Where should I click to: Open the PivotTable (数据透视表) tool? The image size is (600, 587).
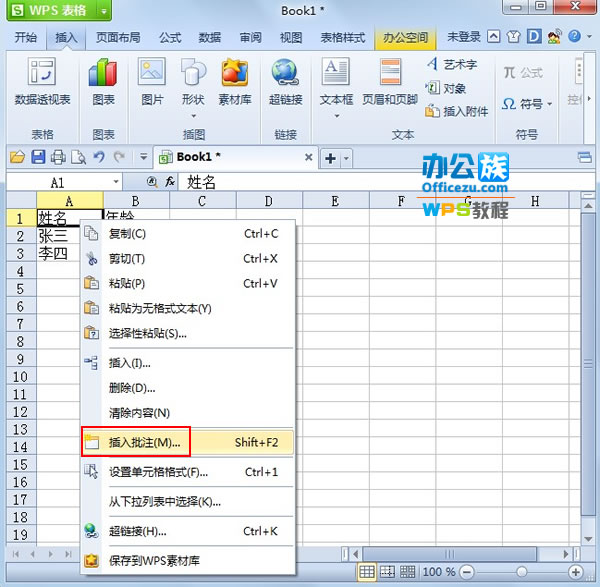[42, 82]
